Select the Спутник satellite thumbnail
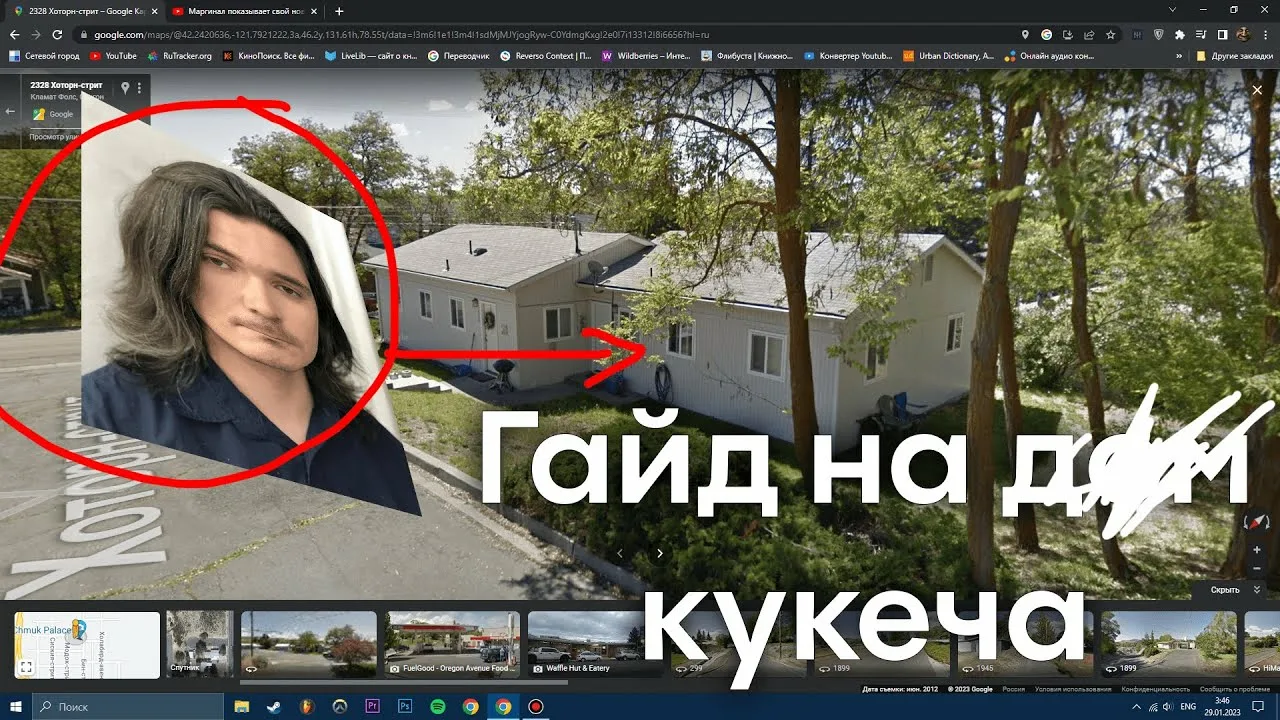Screen dimensions: 1280x720 coord(200,643)
